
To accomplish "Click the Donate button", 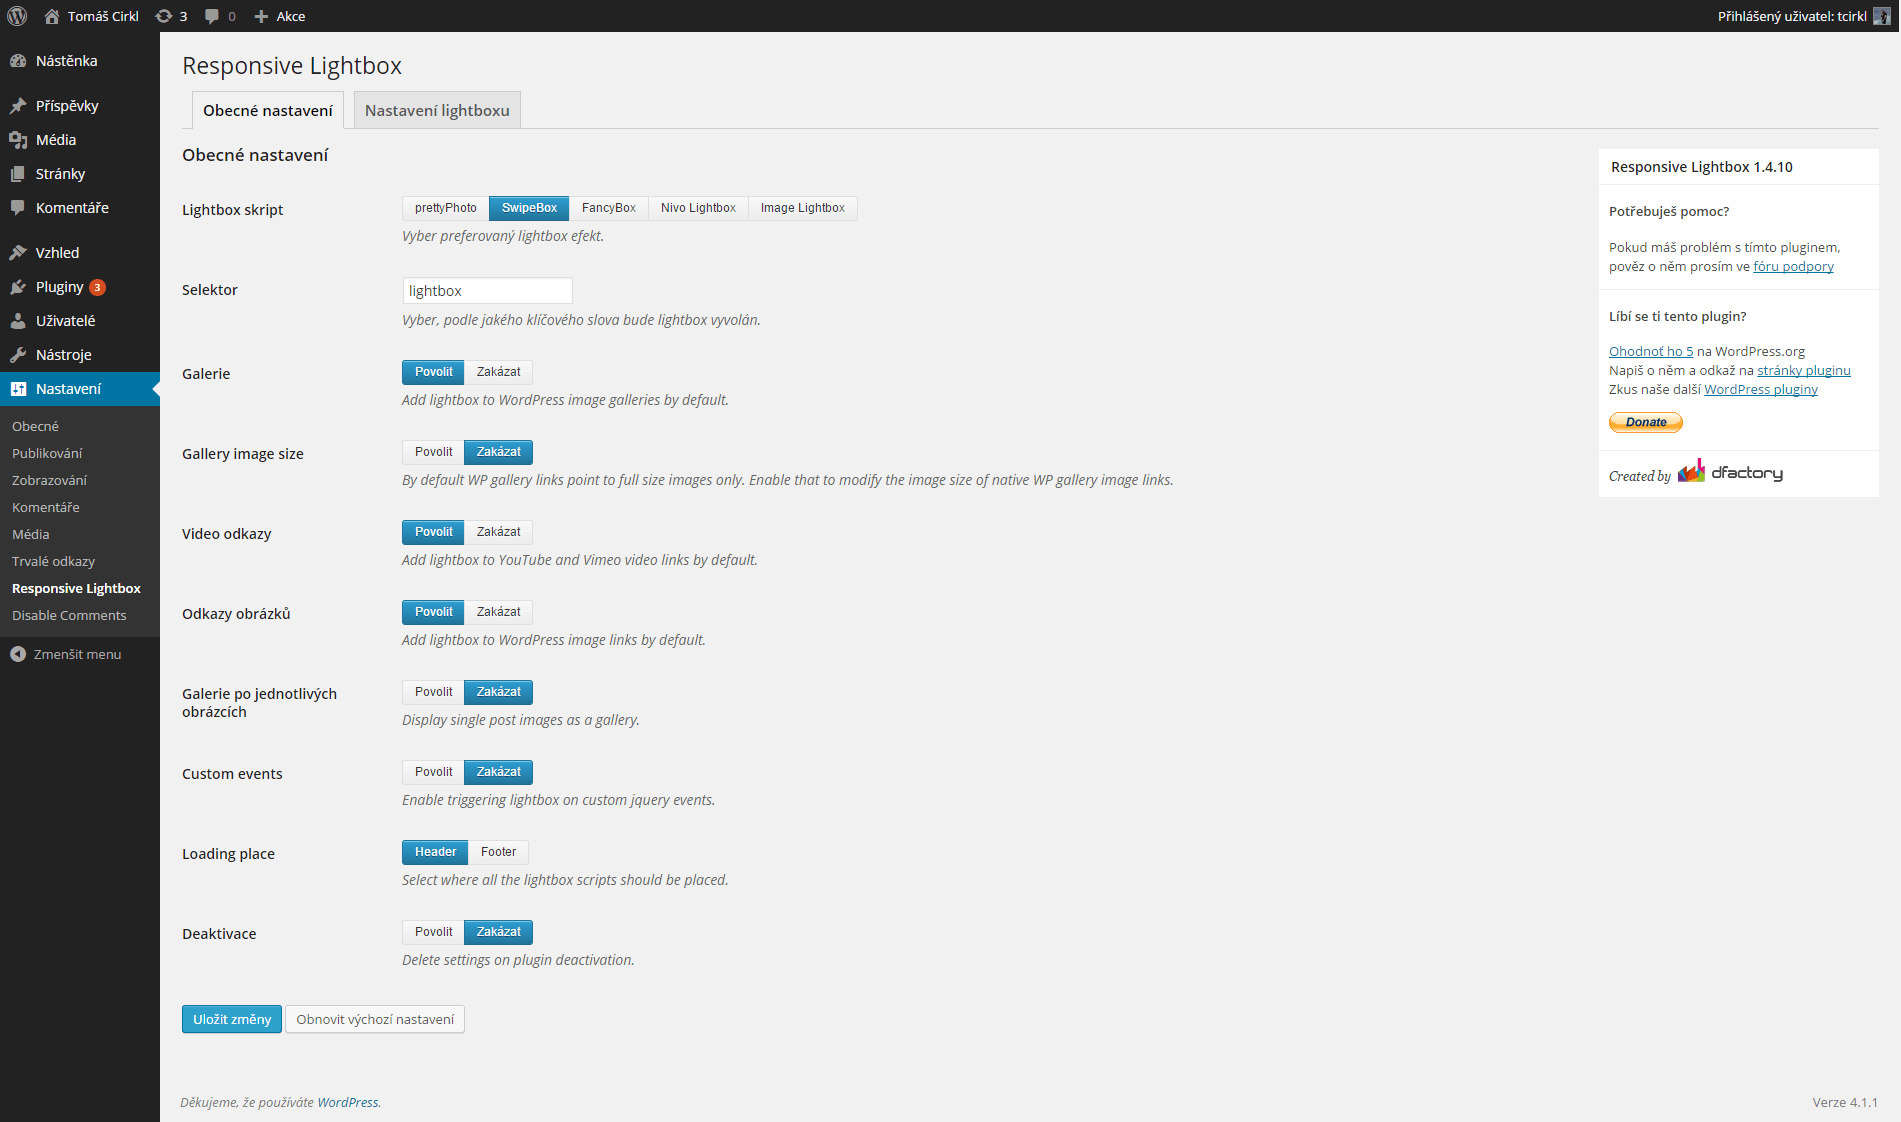I will pos(1646,422).
